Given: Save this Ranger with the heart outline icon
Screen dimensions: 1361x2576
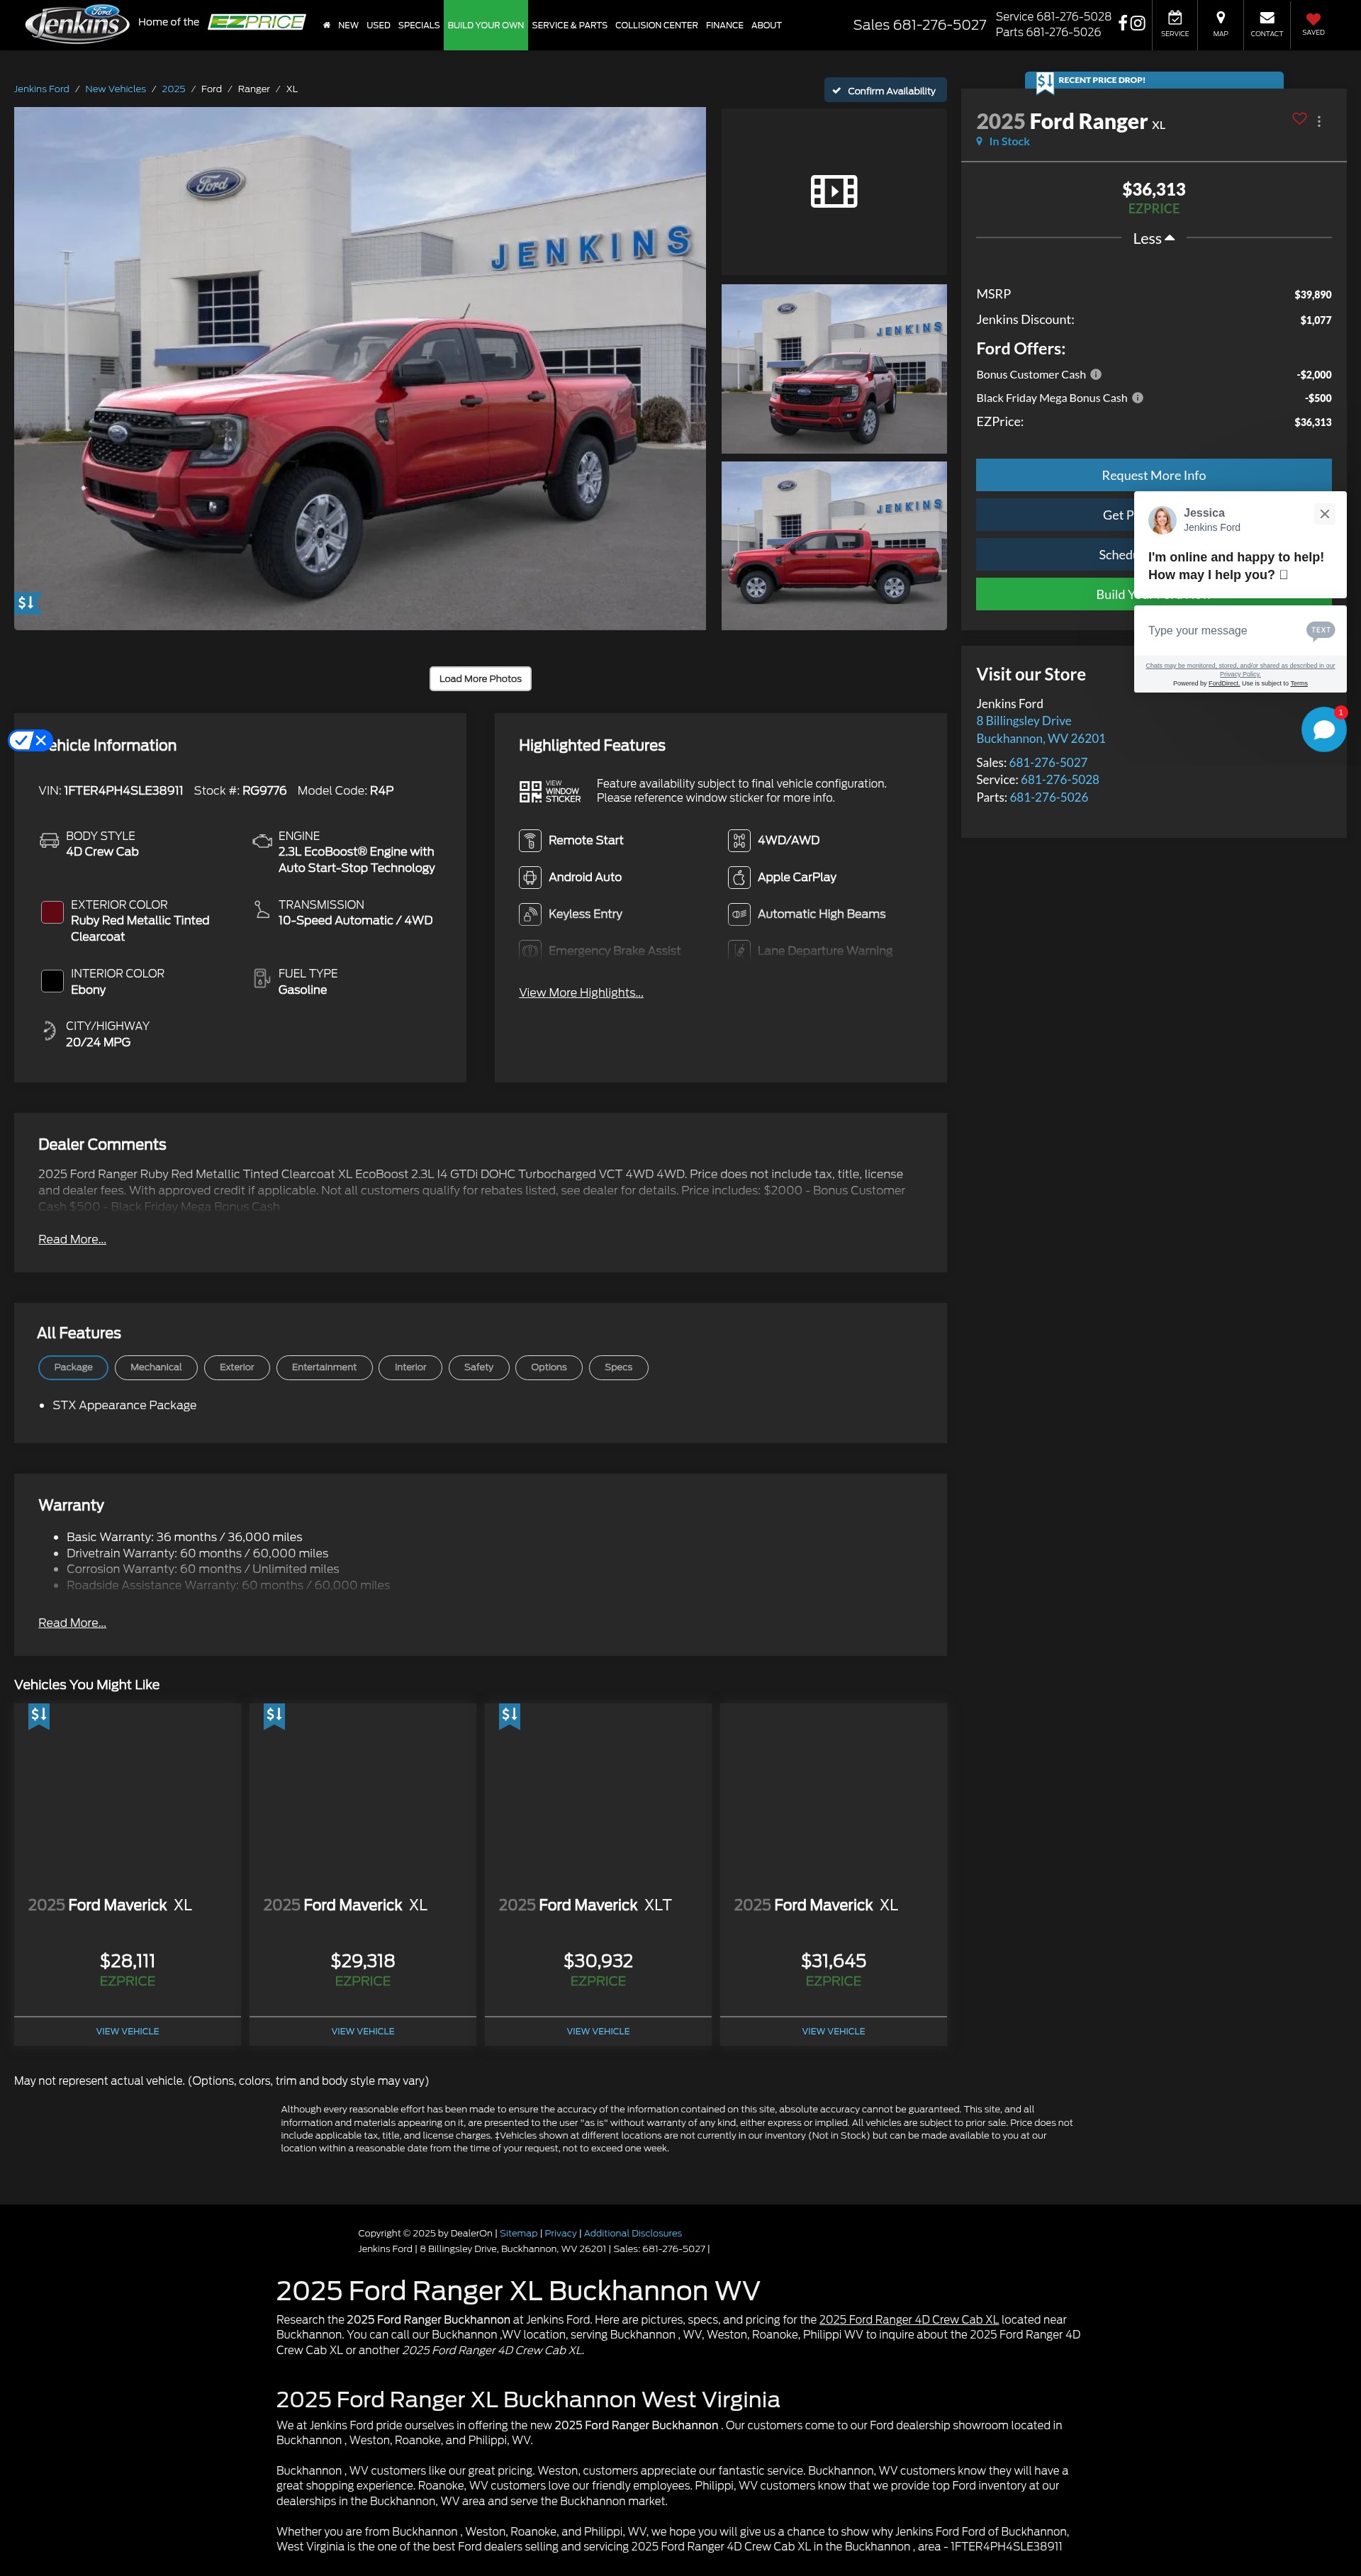Looking at the screenshot, I should pos(1299,119).
